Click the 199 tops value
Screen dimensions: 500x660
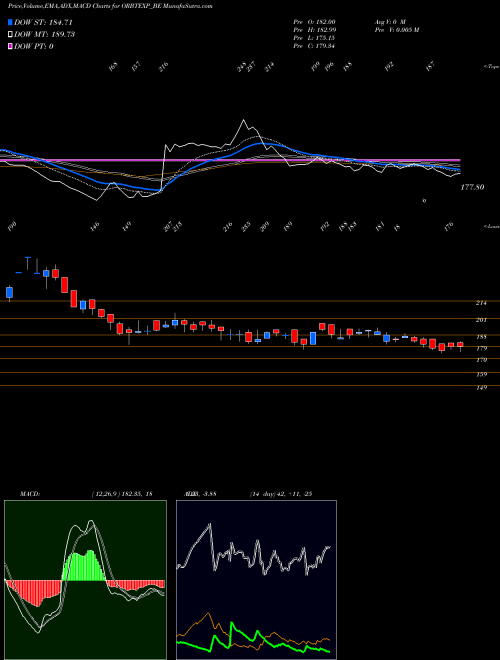coord(316,67)
